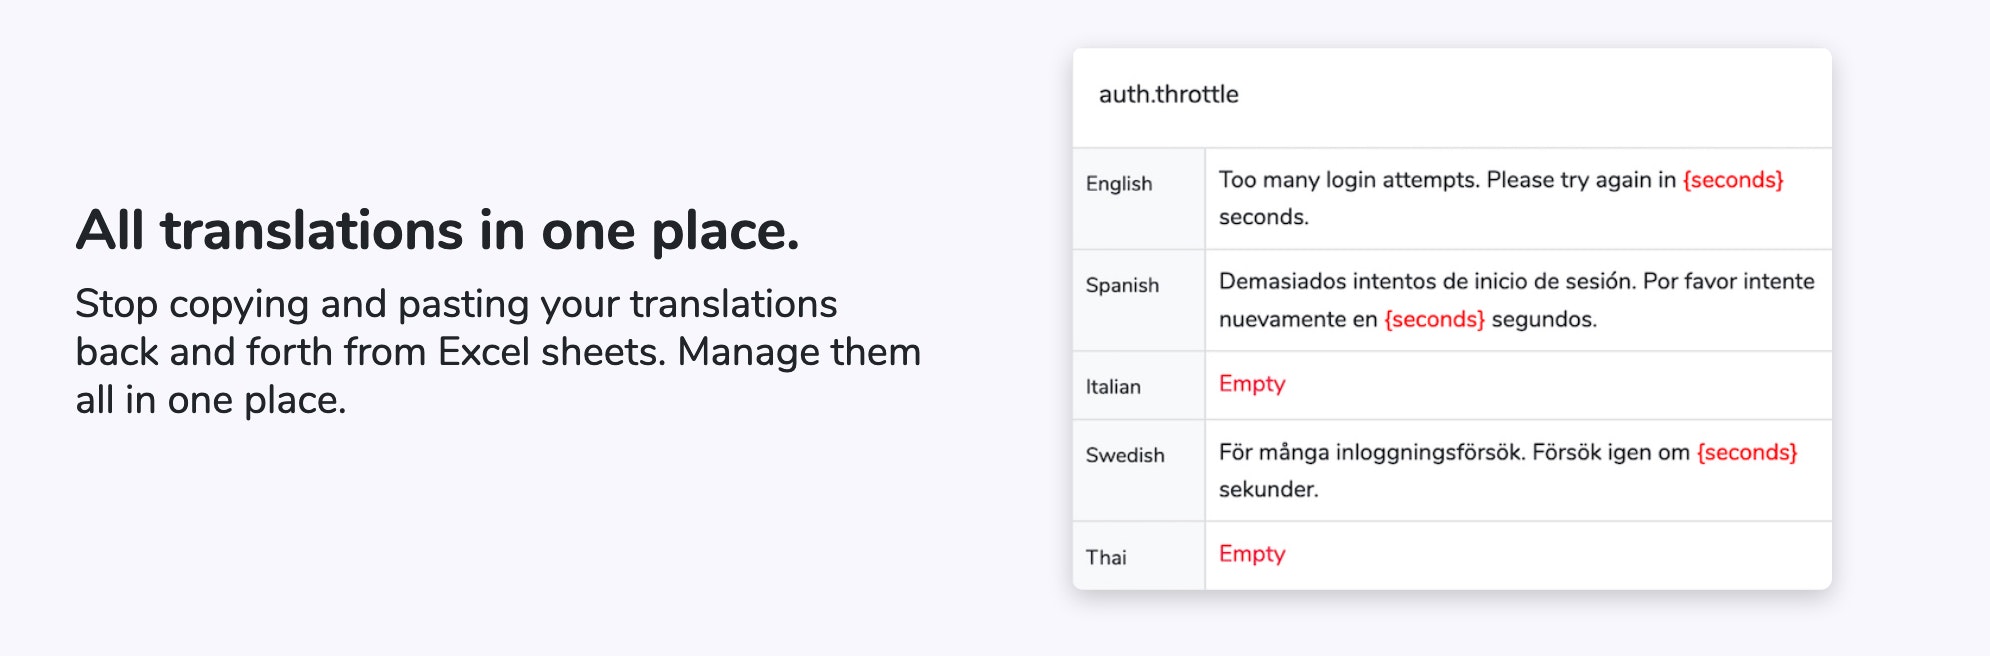This screenshot has height=656, width=1990.
Task: Select the Spanish language row label
Action: 1122,286
